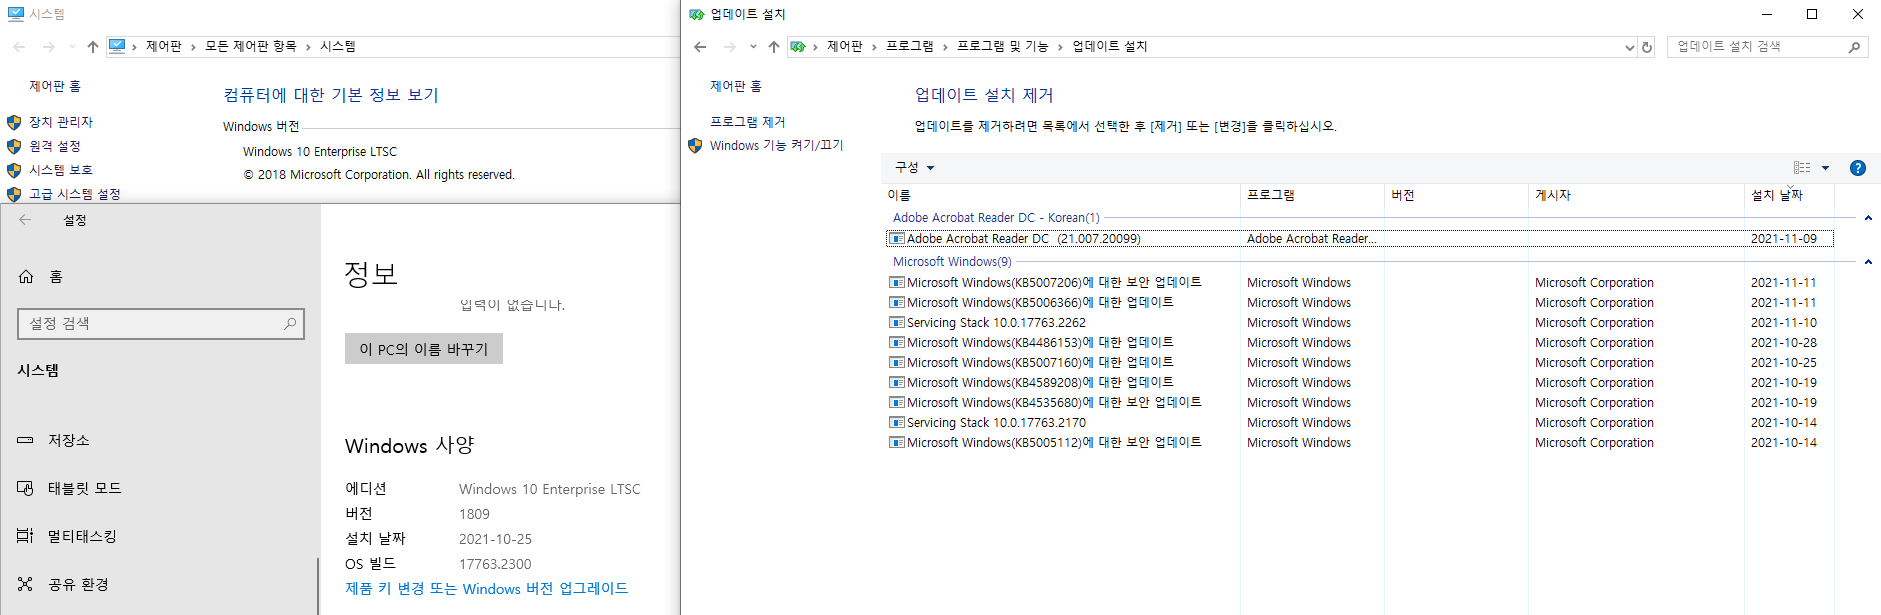Open address bar history dropdown in updates window

click(x=1630, y=47)
